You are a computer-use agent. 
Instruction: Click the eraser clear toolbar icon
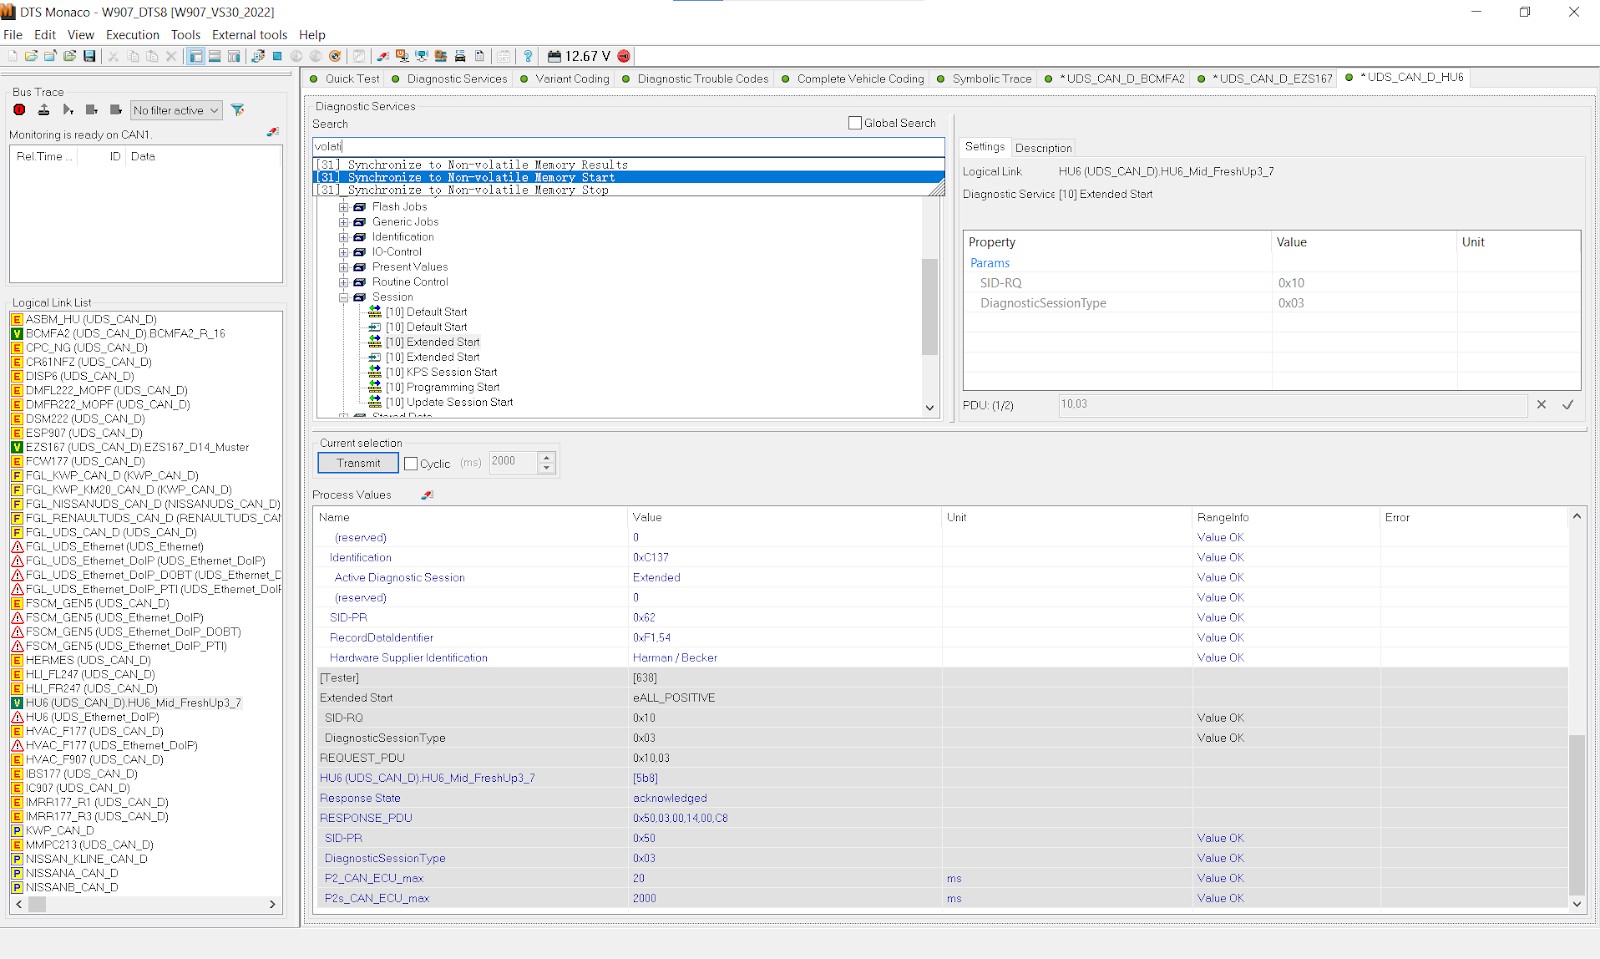coord(383,56)
